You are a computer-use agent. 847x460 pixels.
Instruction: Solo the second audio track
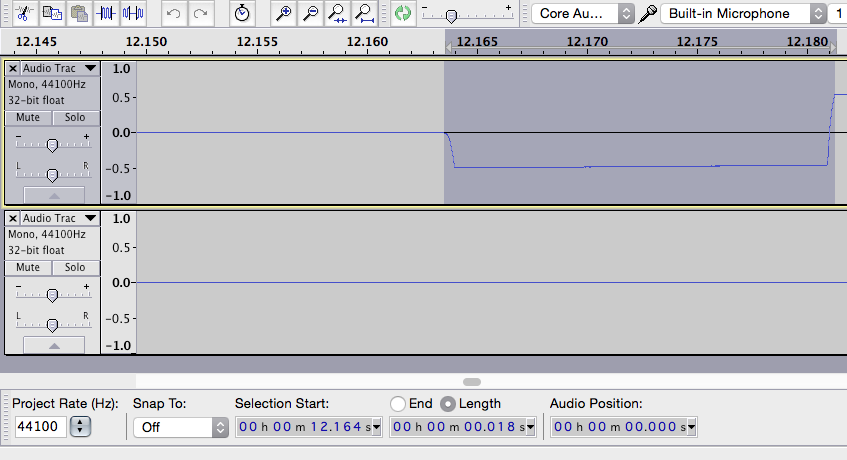[x=75, y=267]
